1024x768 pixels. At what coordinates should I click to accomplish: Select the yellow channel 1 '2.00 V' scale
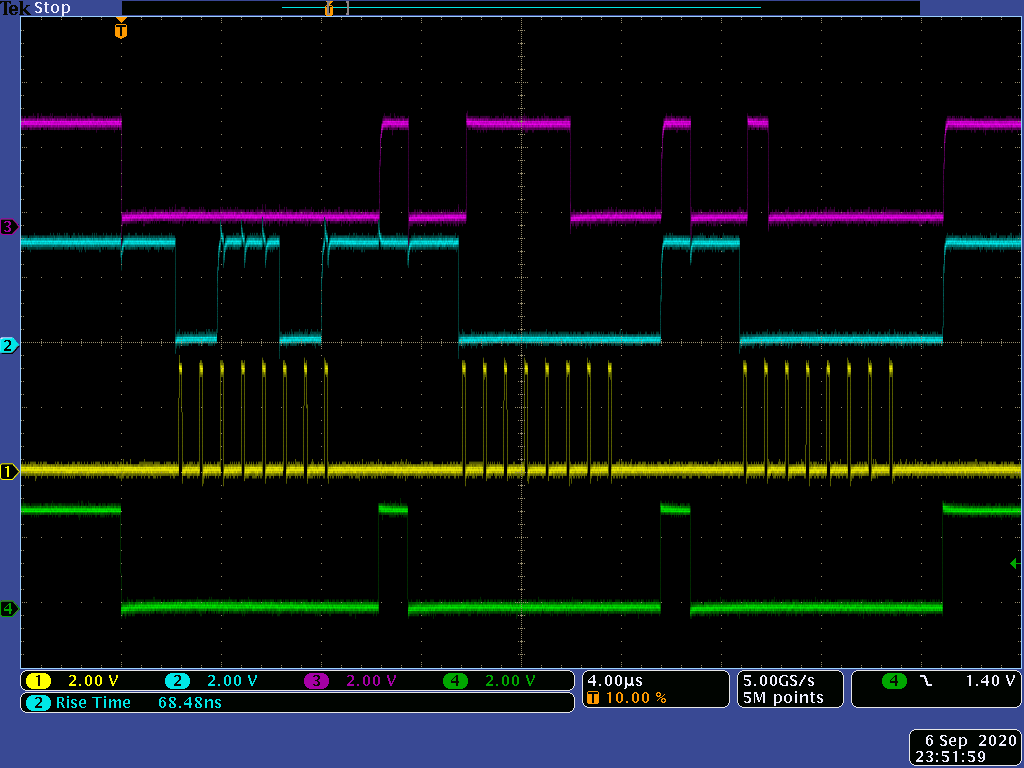click(x=93, y=681)
